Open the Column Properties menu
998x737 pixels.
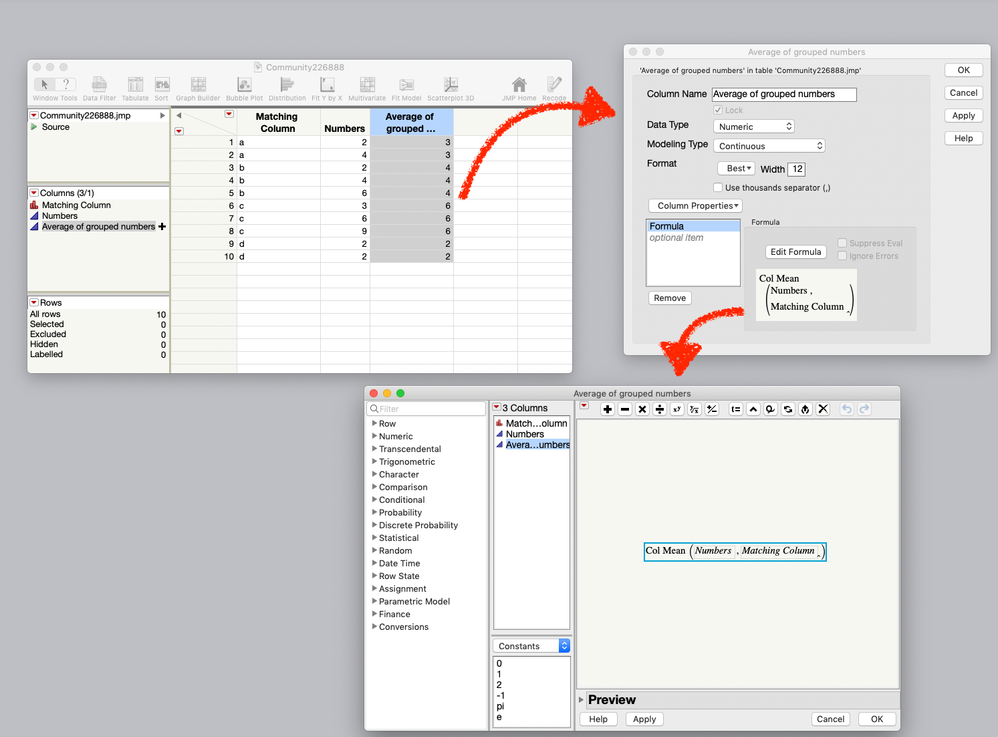[x=695, y=206]
